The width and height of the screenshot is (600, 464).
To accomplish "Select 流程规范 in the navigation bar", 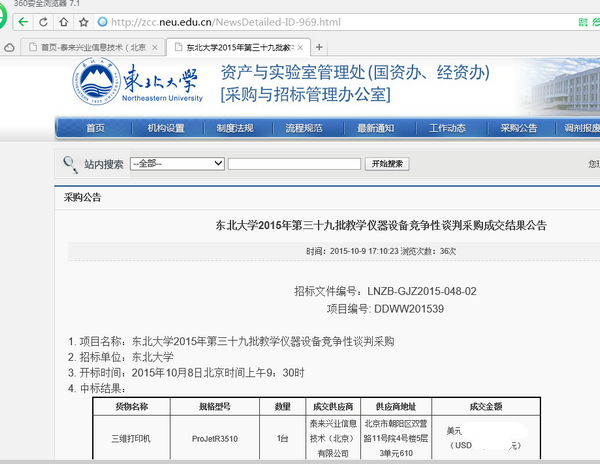I will [304, 128].
